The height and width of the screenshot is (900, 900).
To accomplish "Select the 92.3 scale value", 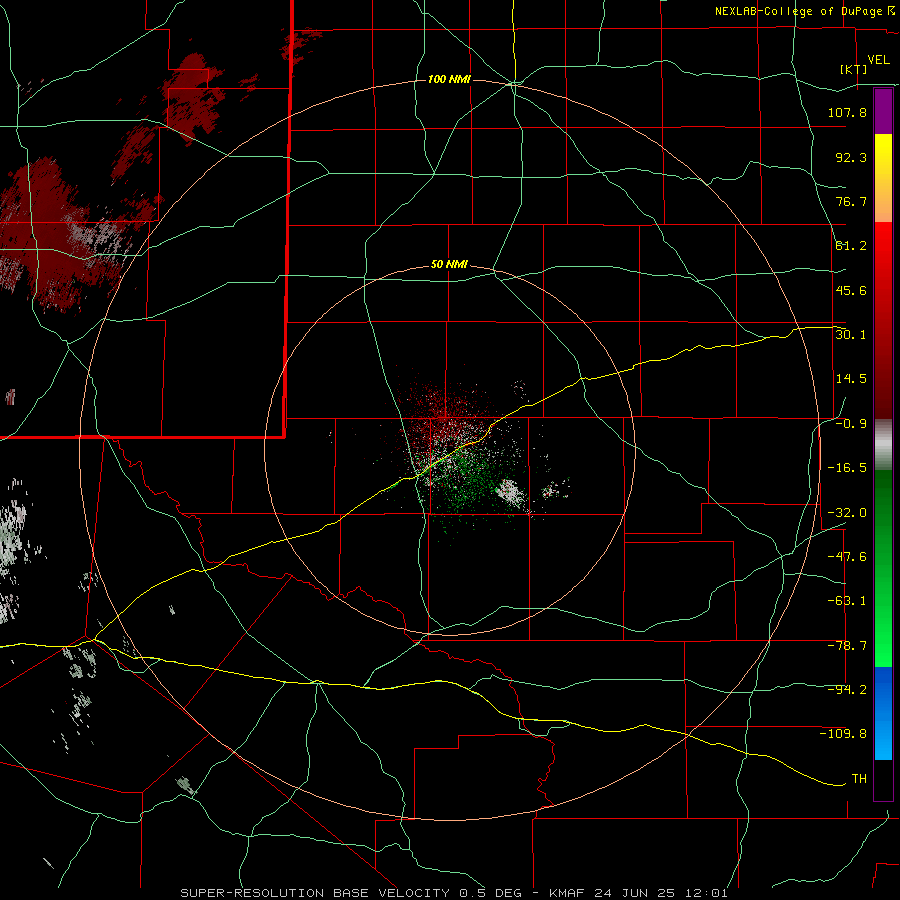I will click(x=851, y=157).
